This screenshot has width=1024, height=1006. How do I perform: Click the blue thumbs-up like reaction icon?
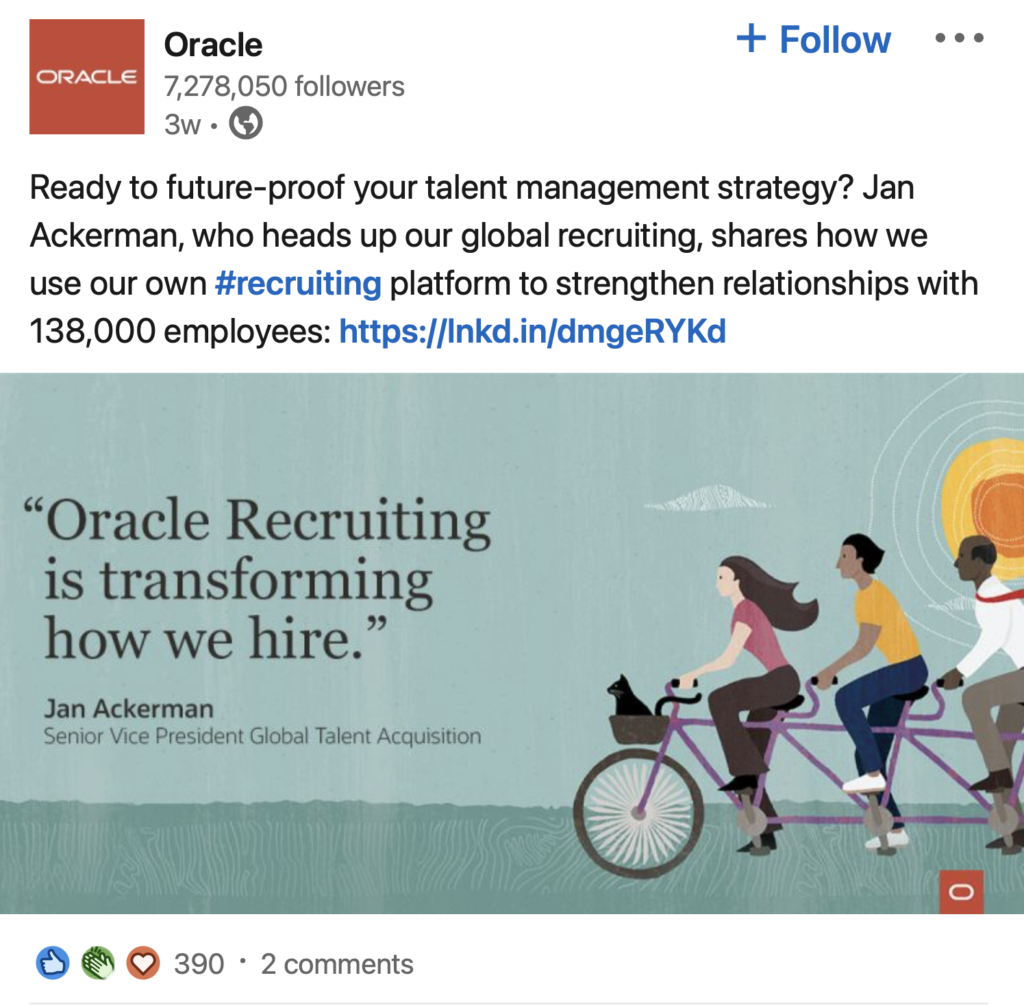pos(53,963)
